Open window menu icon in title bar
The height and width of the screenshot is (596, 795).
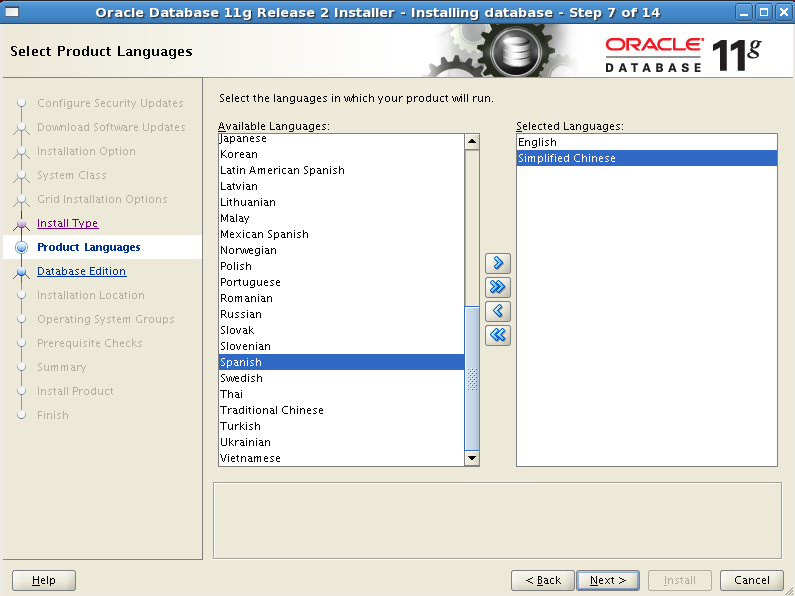pos(12,12)
